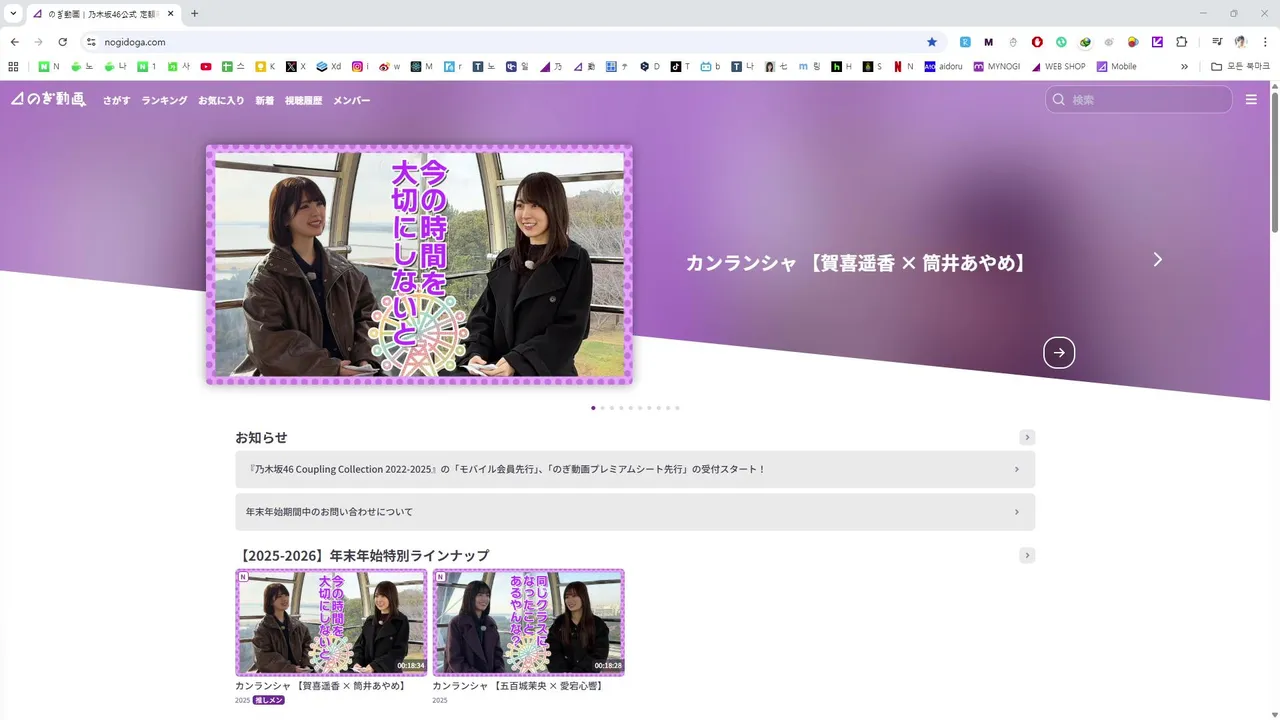Open the ランキング menu
Screen dimensions: 1280x720
coord(164,100)
